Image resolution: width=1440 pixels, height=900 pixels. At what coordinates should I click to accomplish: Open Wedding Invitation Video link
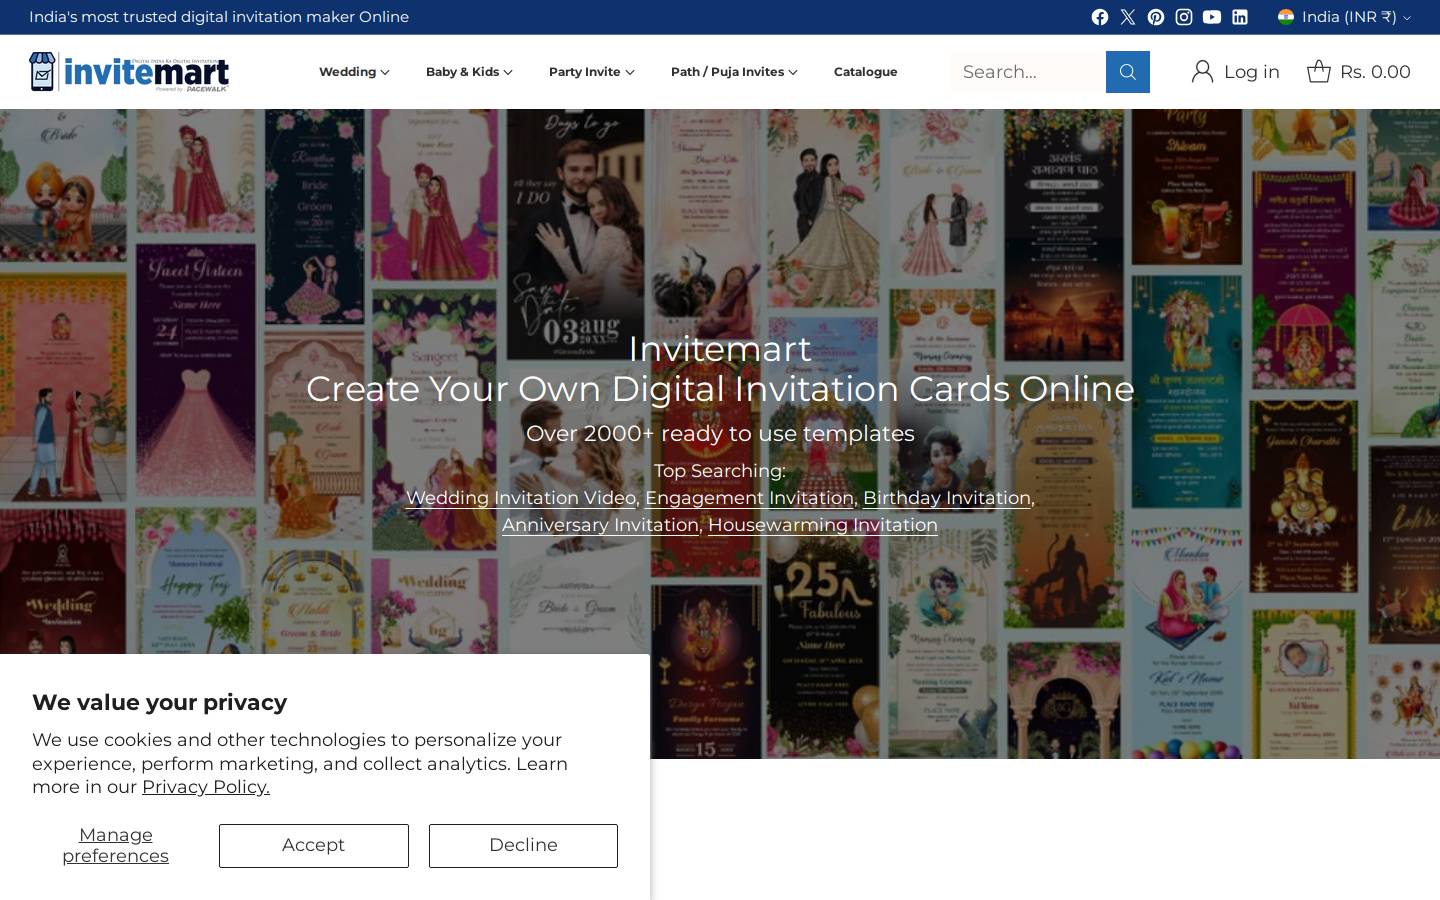[x=521, y=498]
